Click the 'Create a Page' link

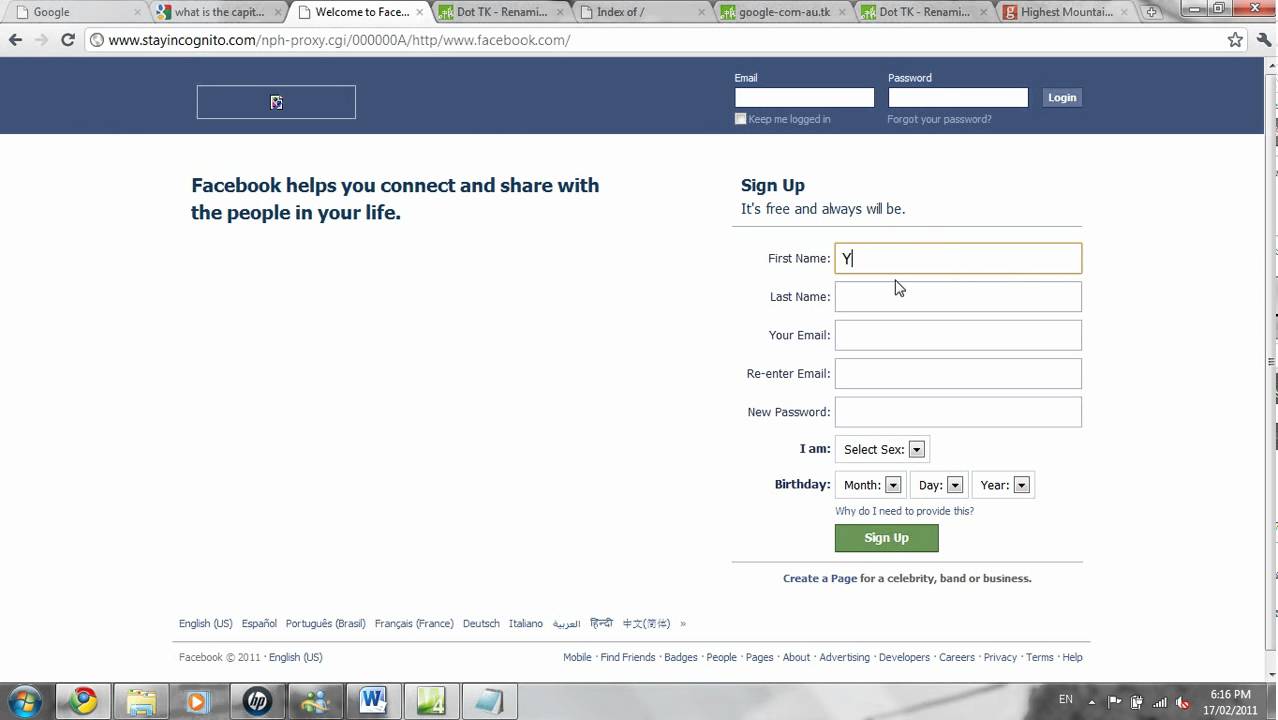pos(820,578)
